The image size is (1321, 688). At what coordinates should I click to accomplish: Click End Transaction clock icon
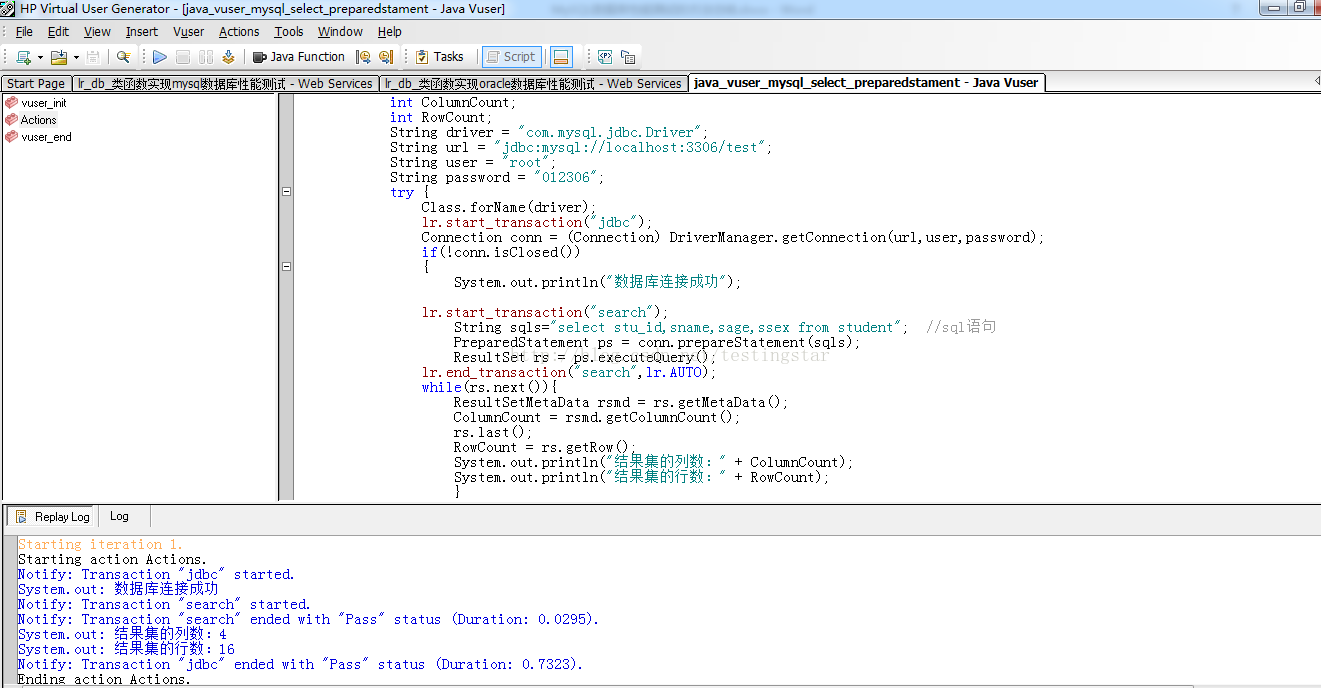coord(386,57)
